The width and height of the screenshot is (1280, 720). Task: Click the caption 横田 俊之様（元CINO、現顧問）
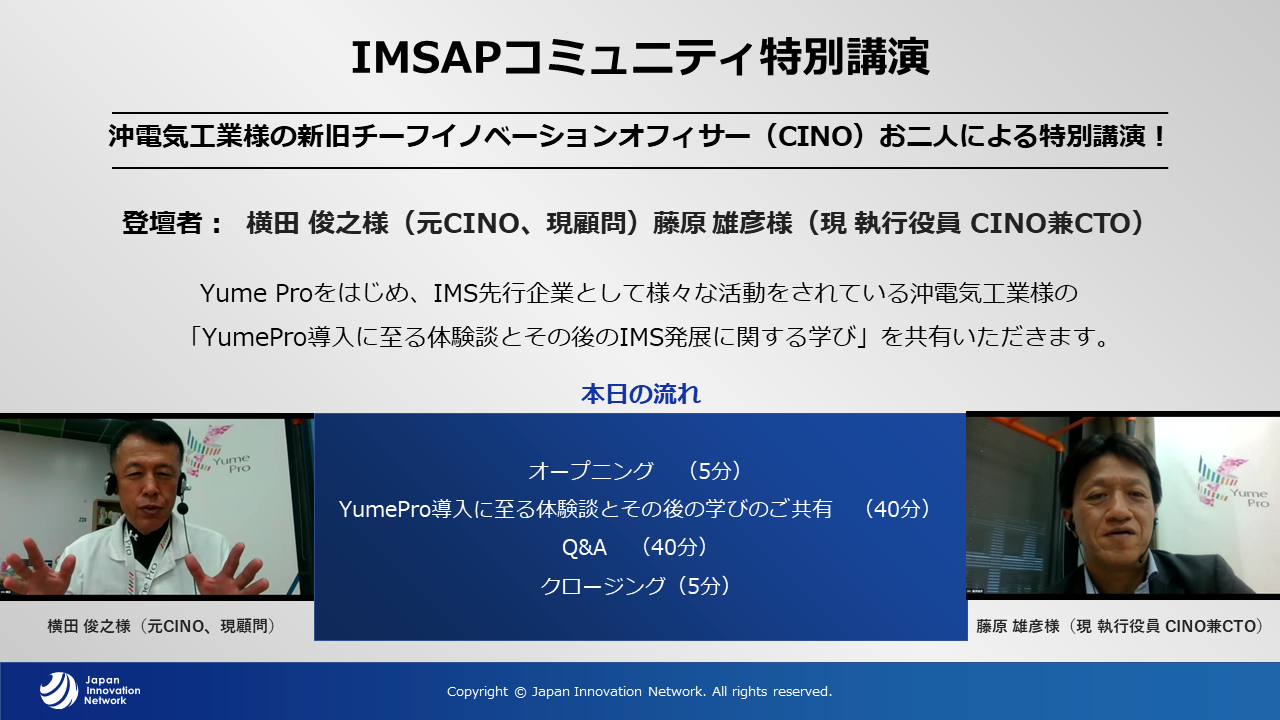[162, 626]
